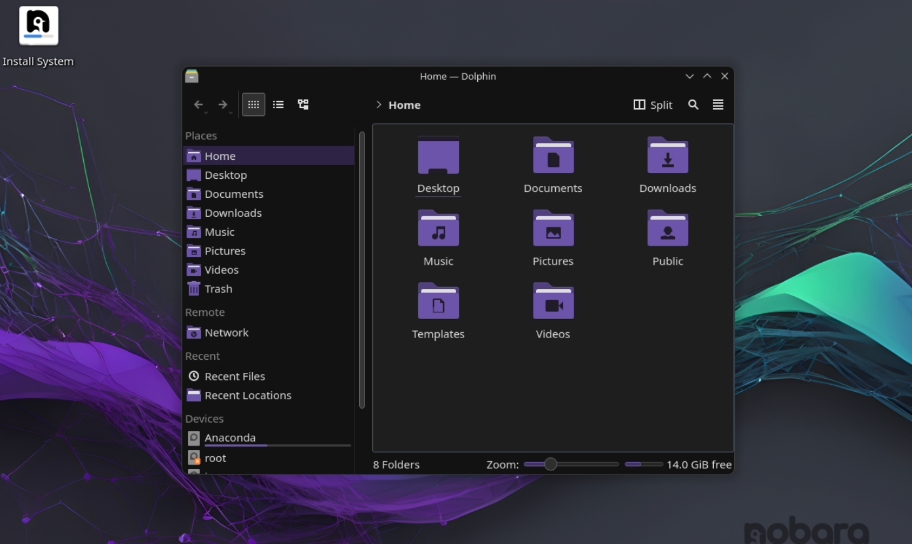Click the Forward navigation arrow
Viewport: 912px width, 544px height.
tap(223, 105)
